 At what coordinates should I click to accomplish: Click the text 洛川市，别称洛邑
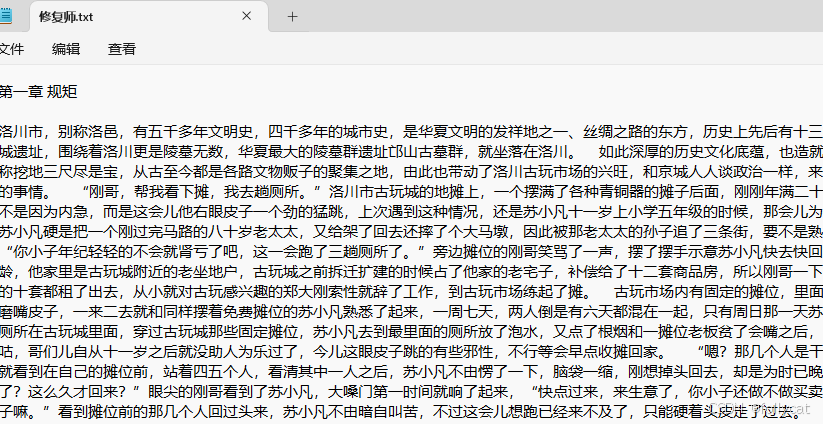(x=61, y=131)
